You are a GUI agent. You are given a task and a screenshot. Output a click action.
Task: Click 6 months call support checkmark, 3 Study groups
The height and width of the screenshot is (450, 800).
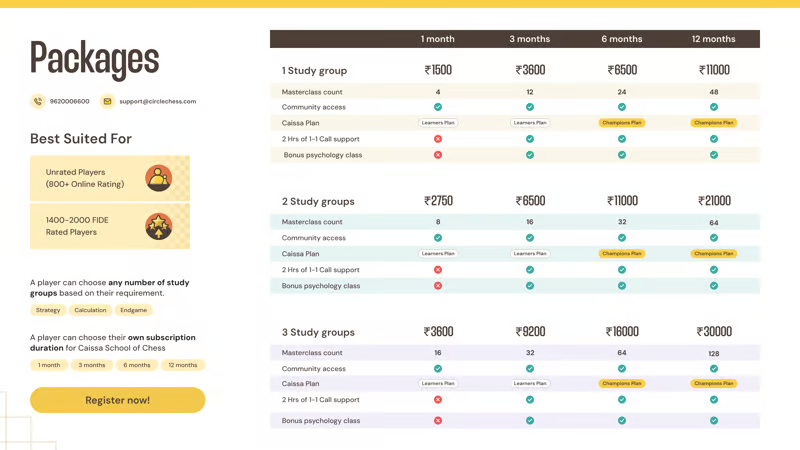click(x=622, y=399)
